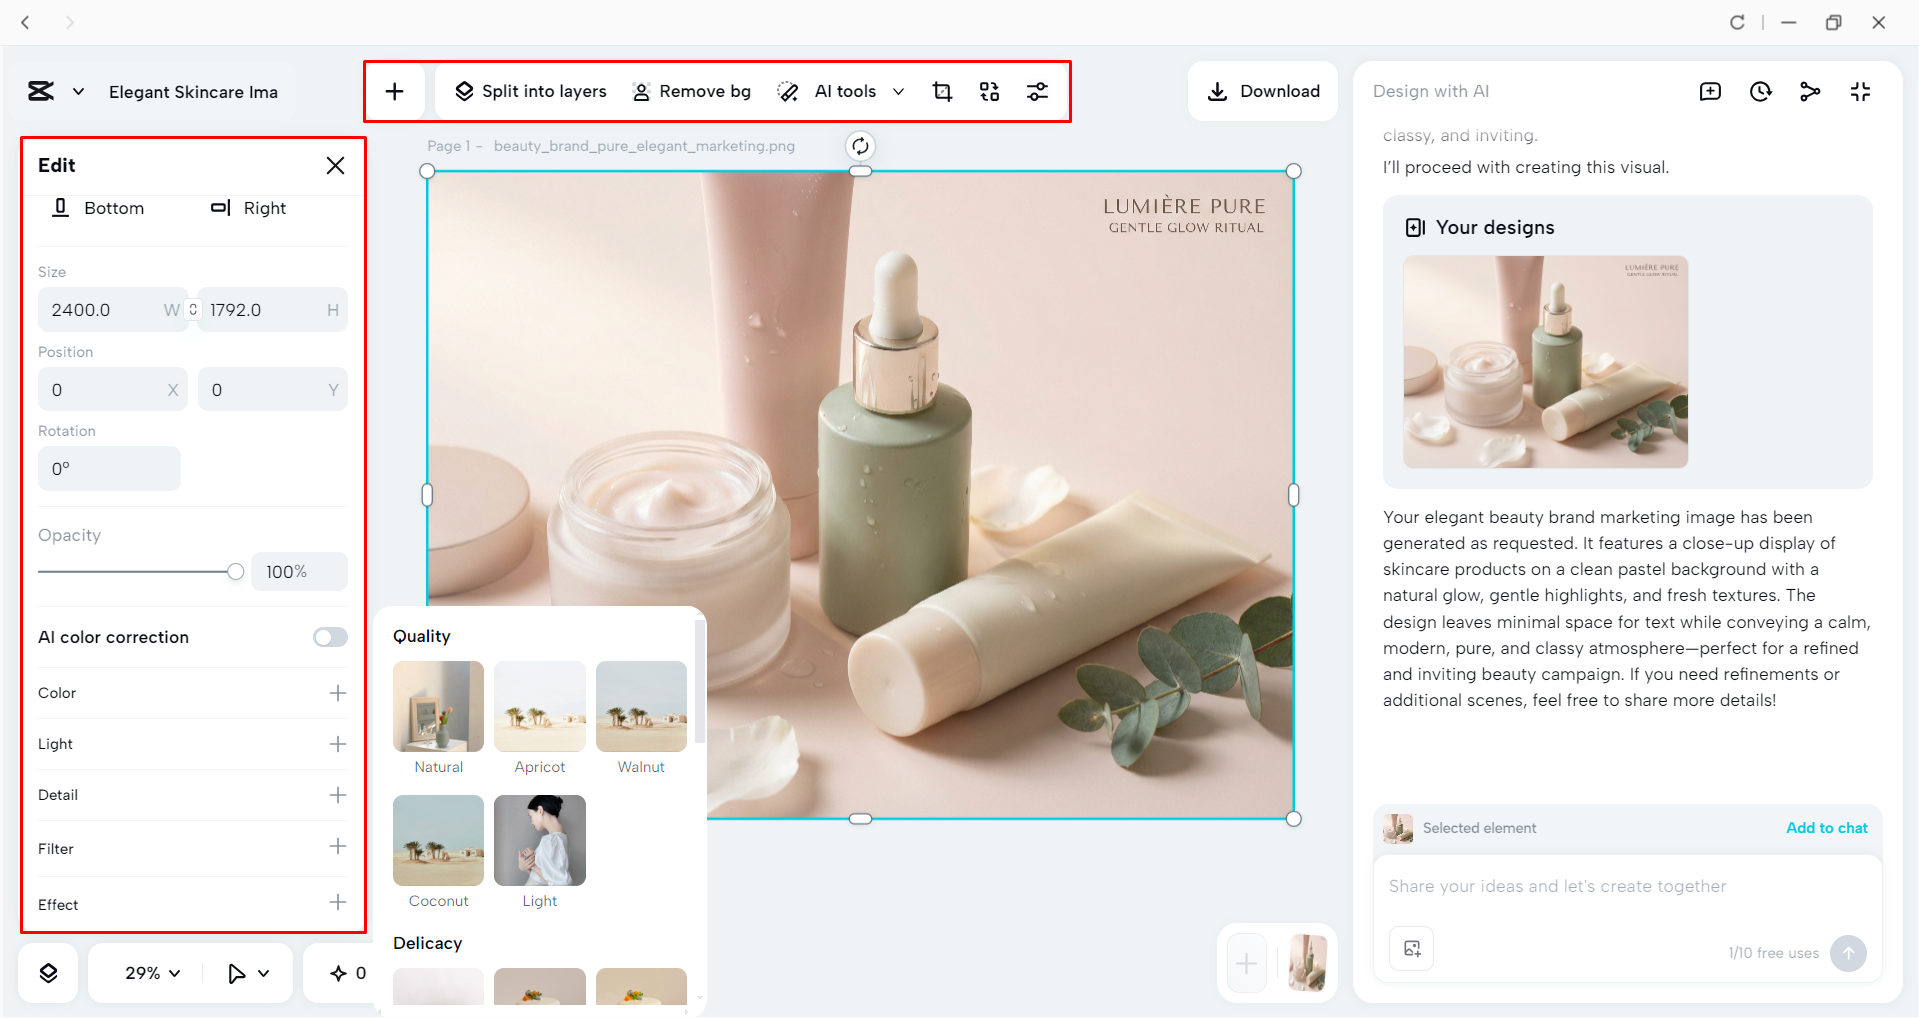This screenshot has height=1018, width=1919.
Task: Apply the Natural filter thumbnail
Action: (438, 707)
